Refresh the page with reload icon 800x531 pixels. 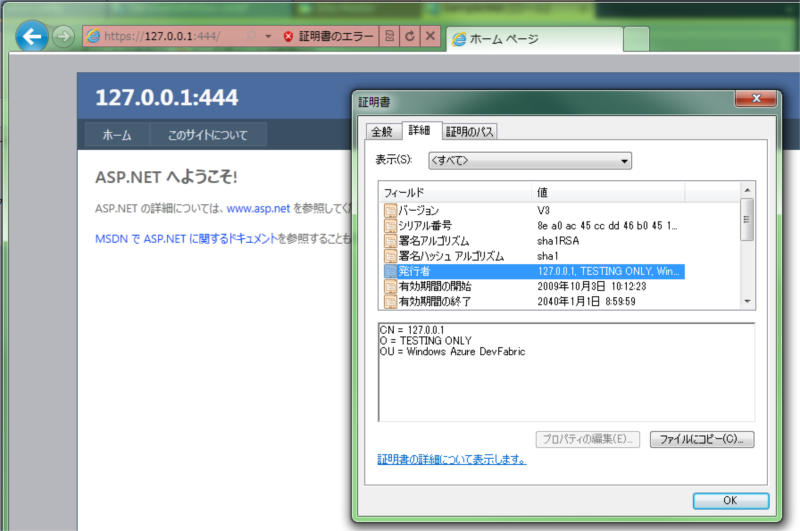click(410, 36)
